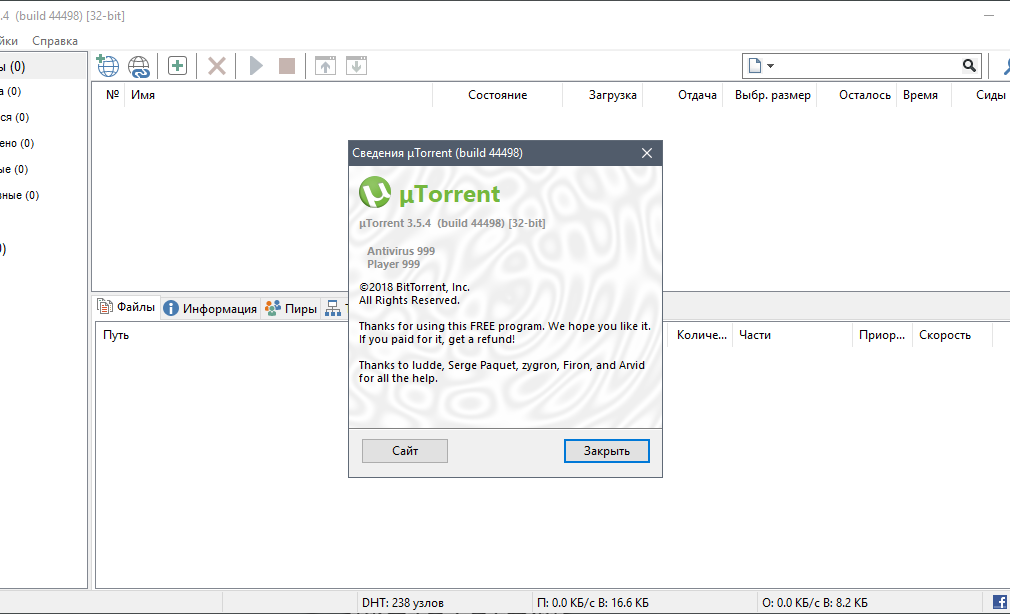Image resolution: width=1010 pixels, height=614 pixels.
Task: Switch to the Пиры tab
Action: (x=291, y=309)
